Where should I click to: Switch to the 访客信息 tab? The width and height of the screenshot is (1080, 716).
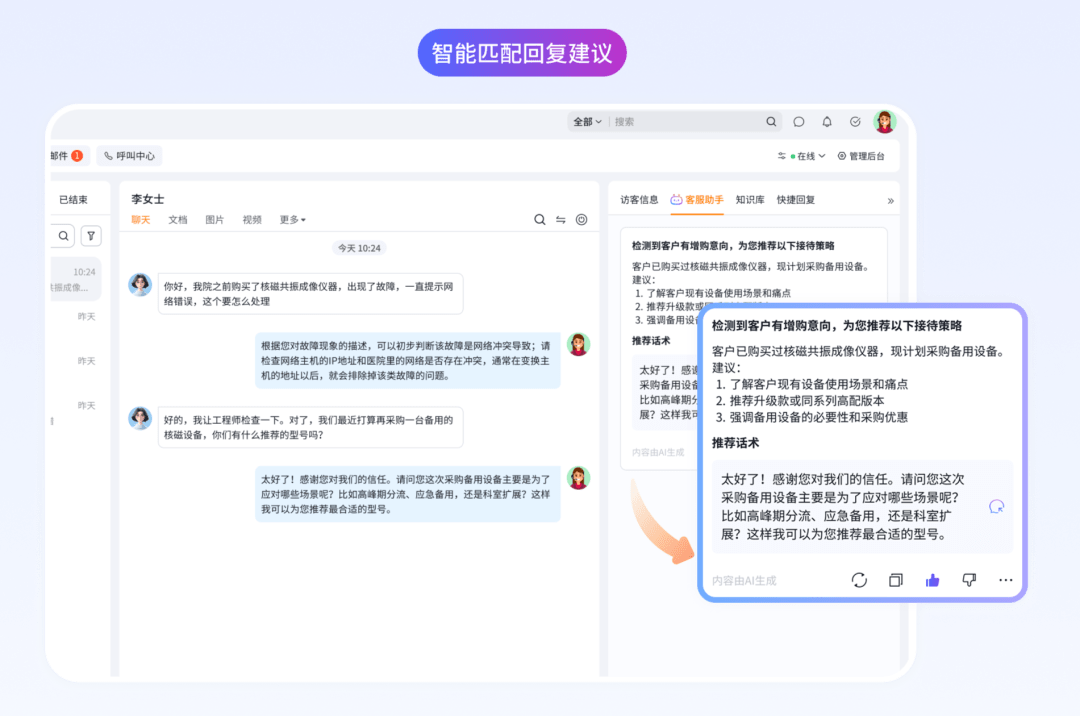click(639, 200)
